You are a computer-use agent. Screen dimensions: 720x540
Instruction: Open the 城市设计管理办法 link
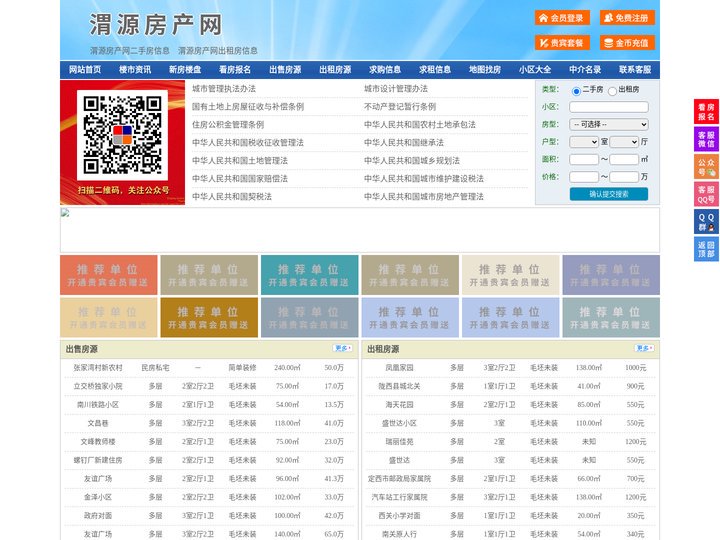(396, 89)
